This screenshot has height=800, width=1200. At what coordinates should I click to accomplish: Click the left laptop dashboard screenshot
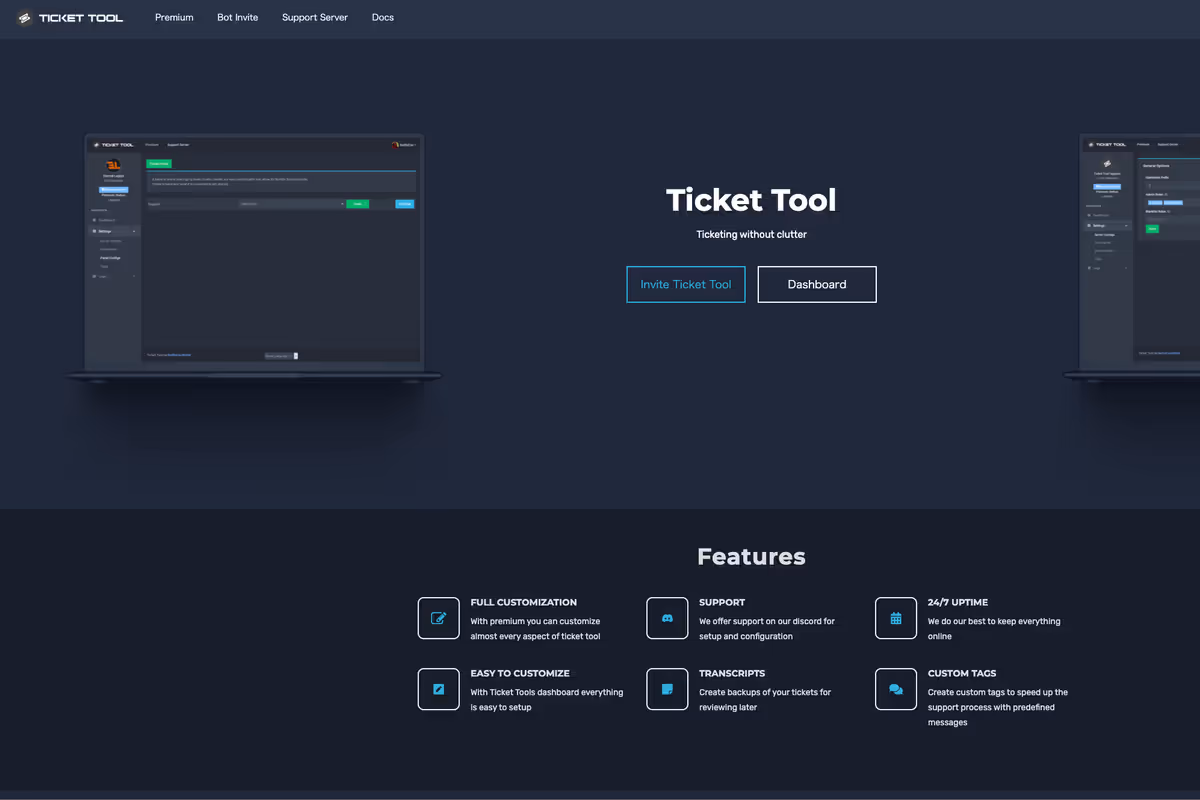254,258
